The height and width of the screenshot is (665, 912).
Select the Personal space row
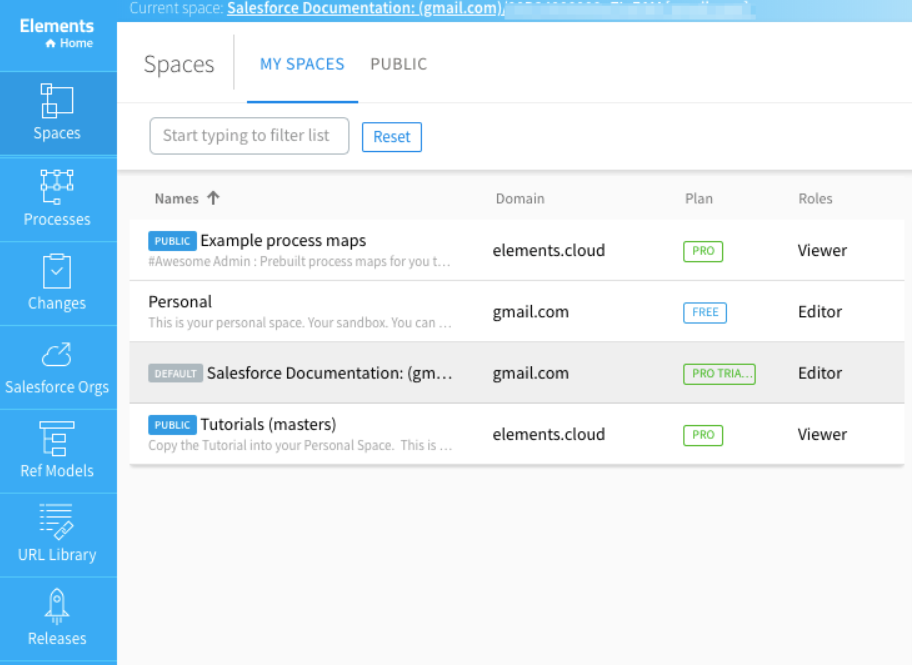tap(516, 311)
